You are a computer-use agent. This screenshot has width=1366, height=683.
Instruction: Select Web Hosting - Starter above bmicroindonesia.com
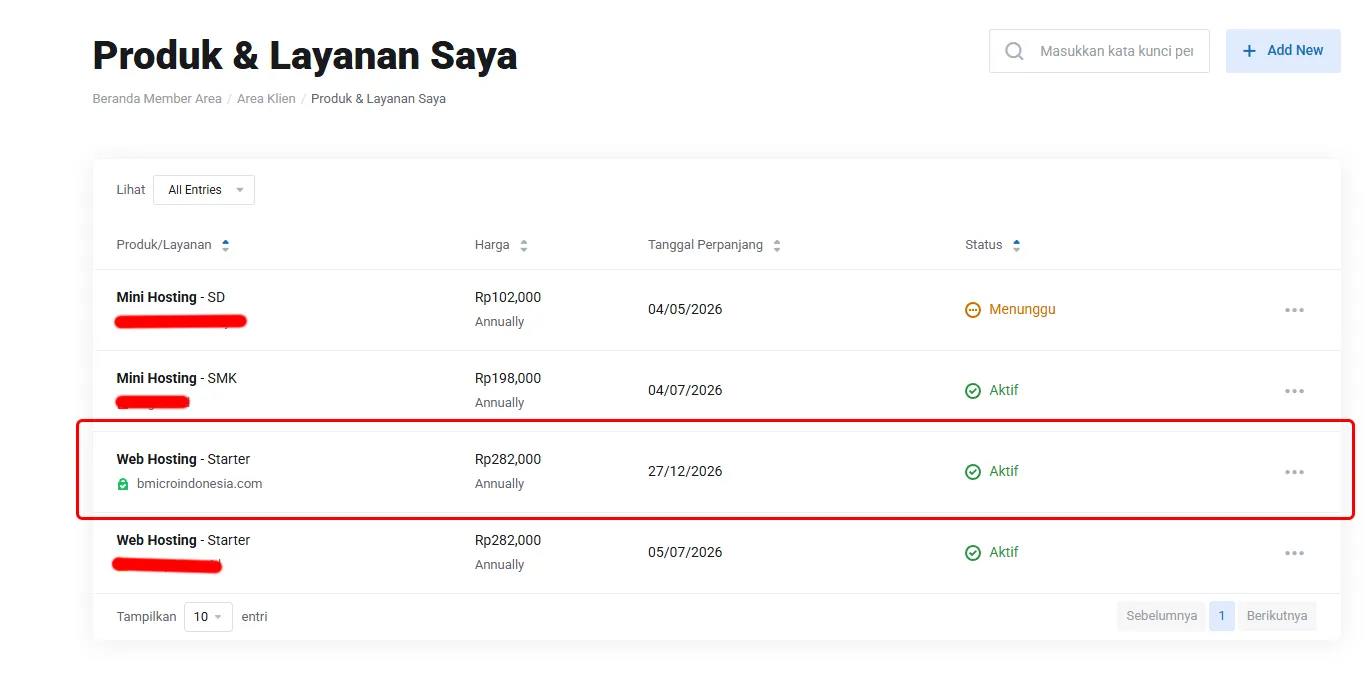coord(183,459)
